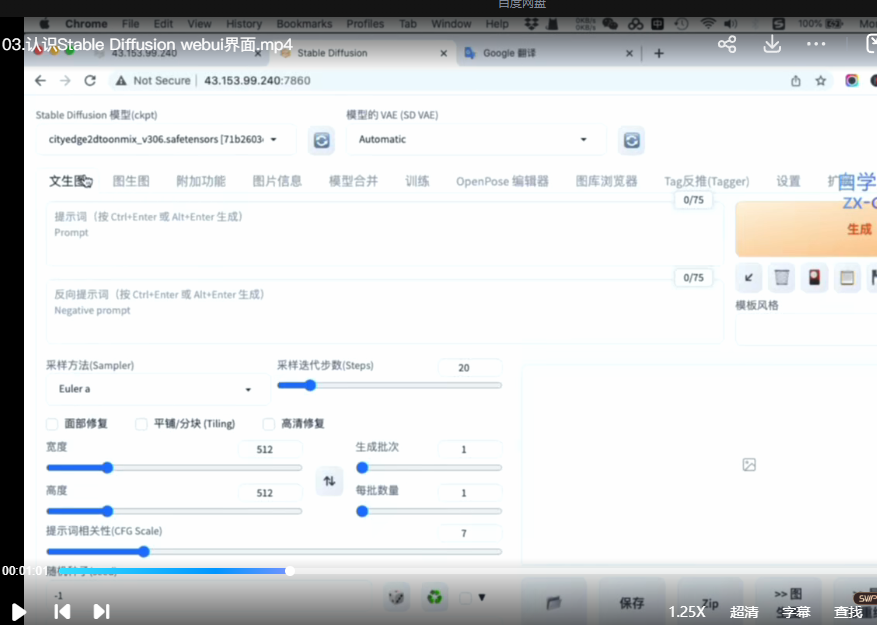877x625 pixels.
Task: Switch to the 图生图 tab
Action: pos(131,181)
